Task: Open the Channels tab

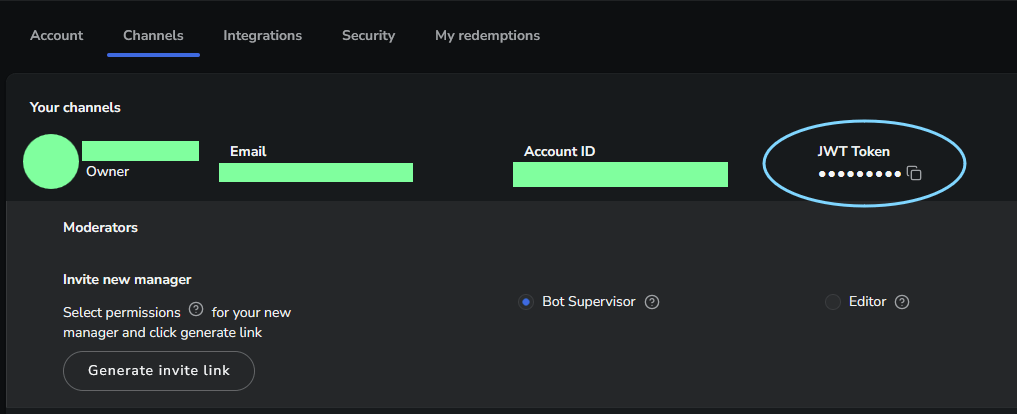Action: point(153,36)
